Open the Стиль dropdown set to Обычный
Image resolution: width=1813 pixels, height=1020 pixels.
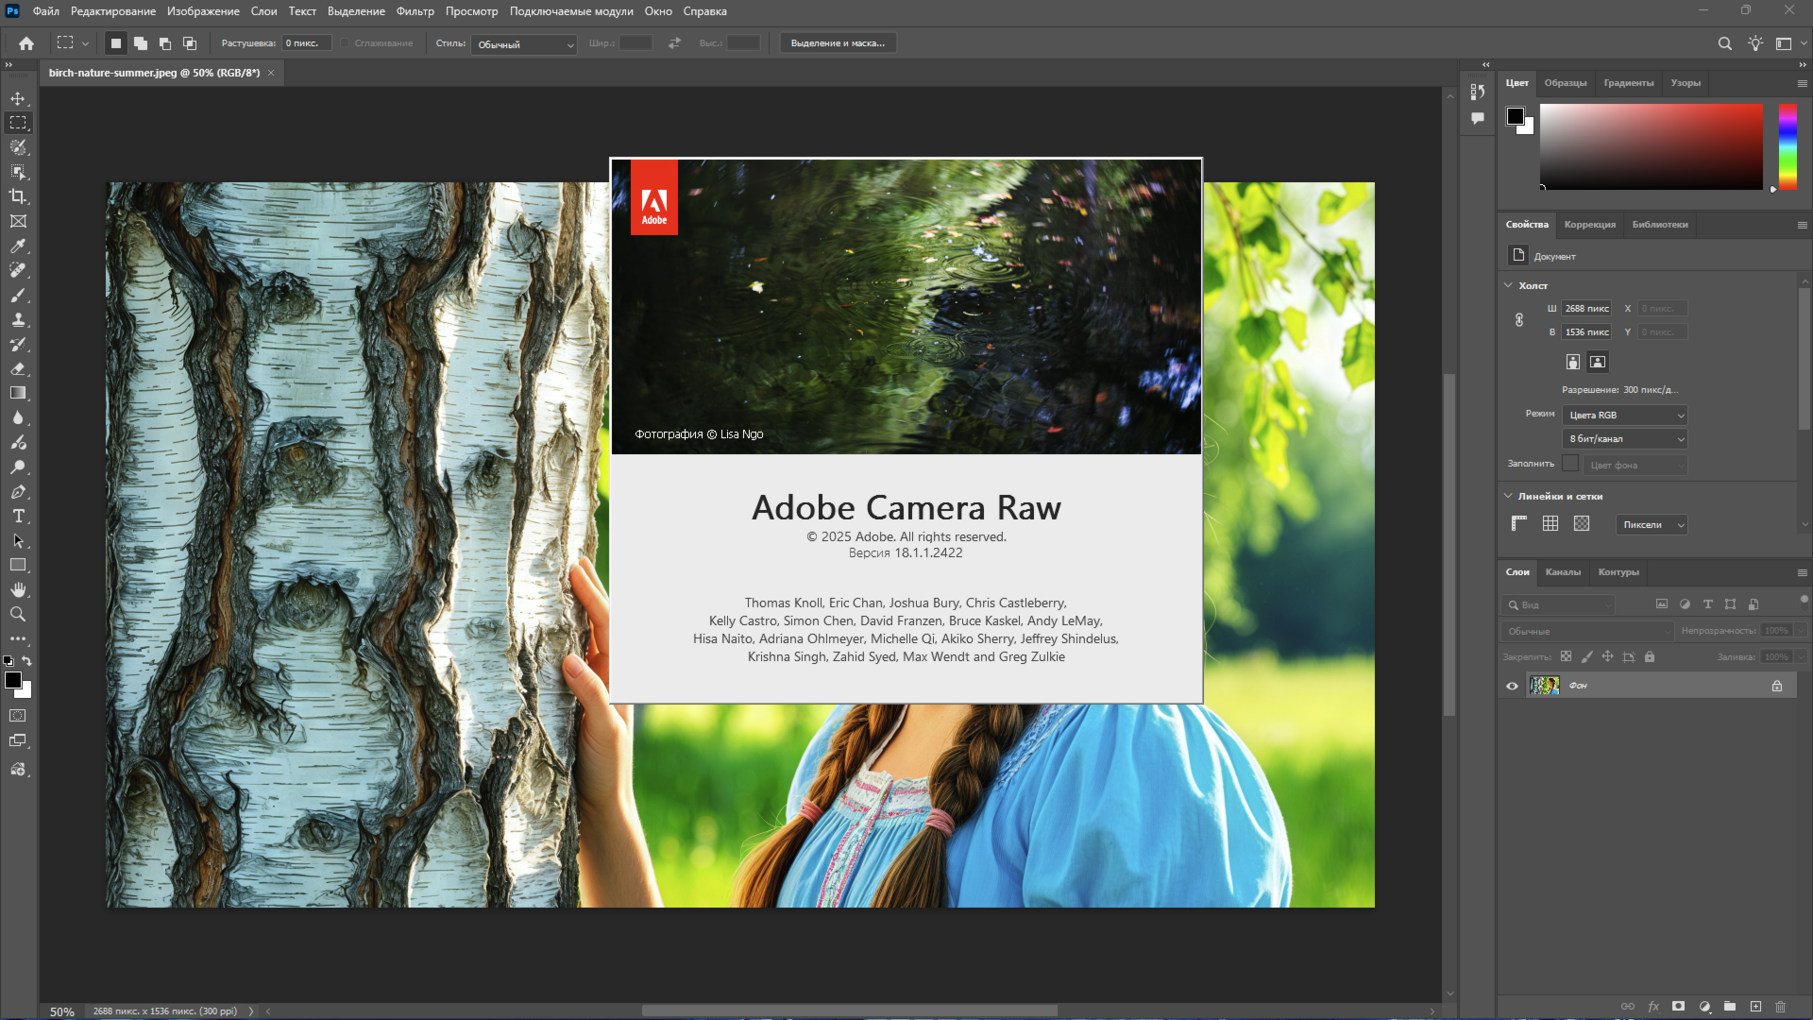[x=524, y=44]
